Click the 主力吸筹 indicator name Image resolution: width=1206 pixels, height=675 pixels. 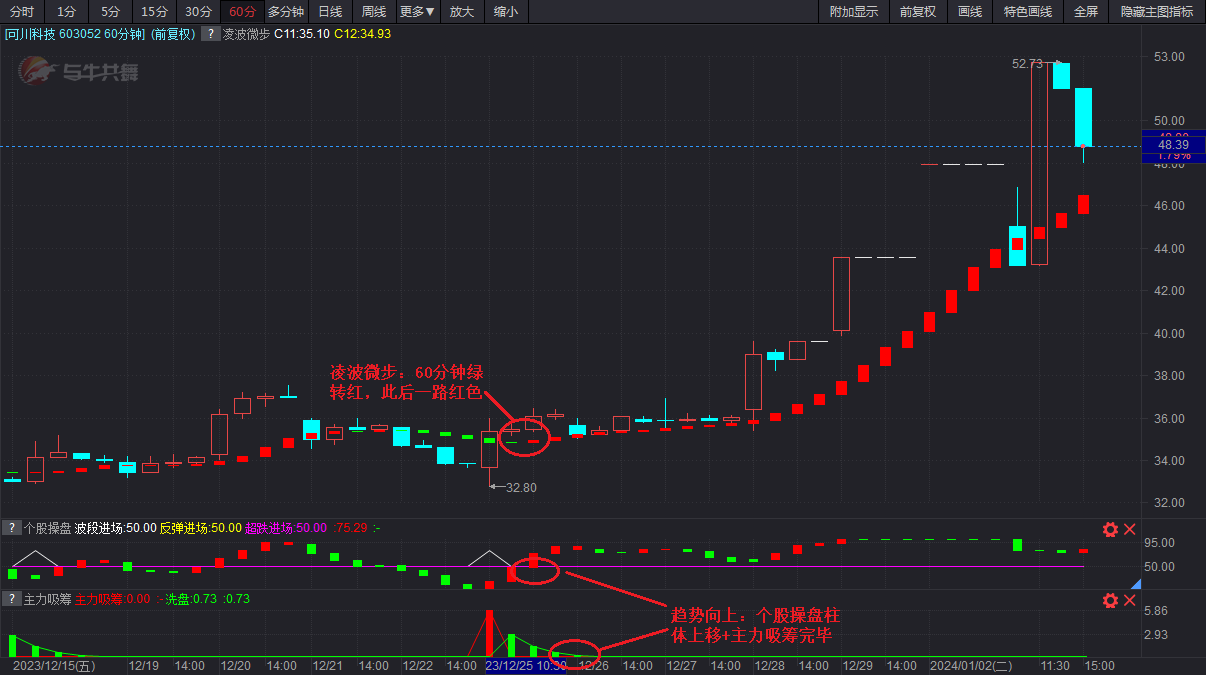point(46,599)
